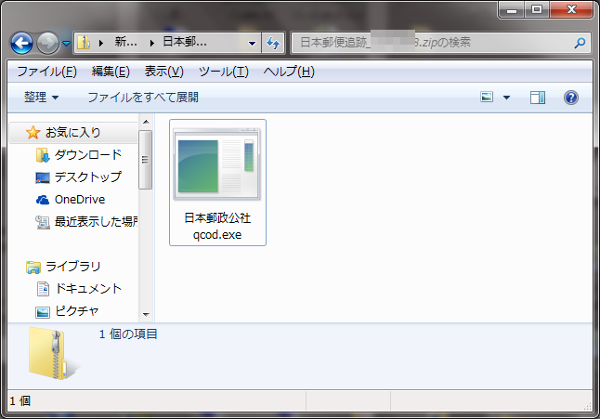Close the Explorer window
This screenshot has height=419, width=600.
click(572, 10)
